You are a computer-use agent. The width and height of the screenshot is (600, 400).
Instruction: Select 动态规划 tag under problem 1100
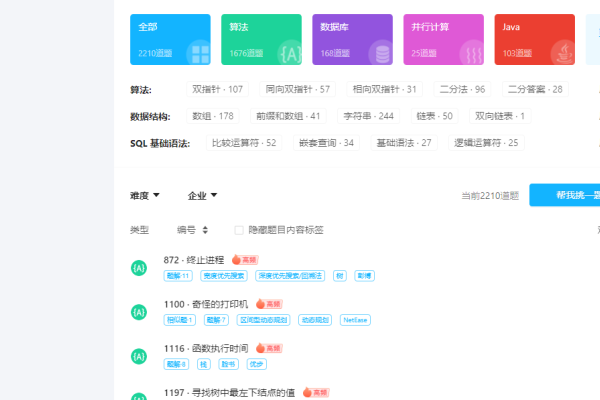coord(315,320)
